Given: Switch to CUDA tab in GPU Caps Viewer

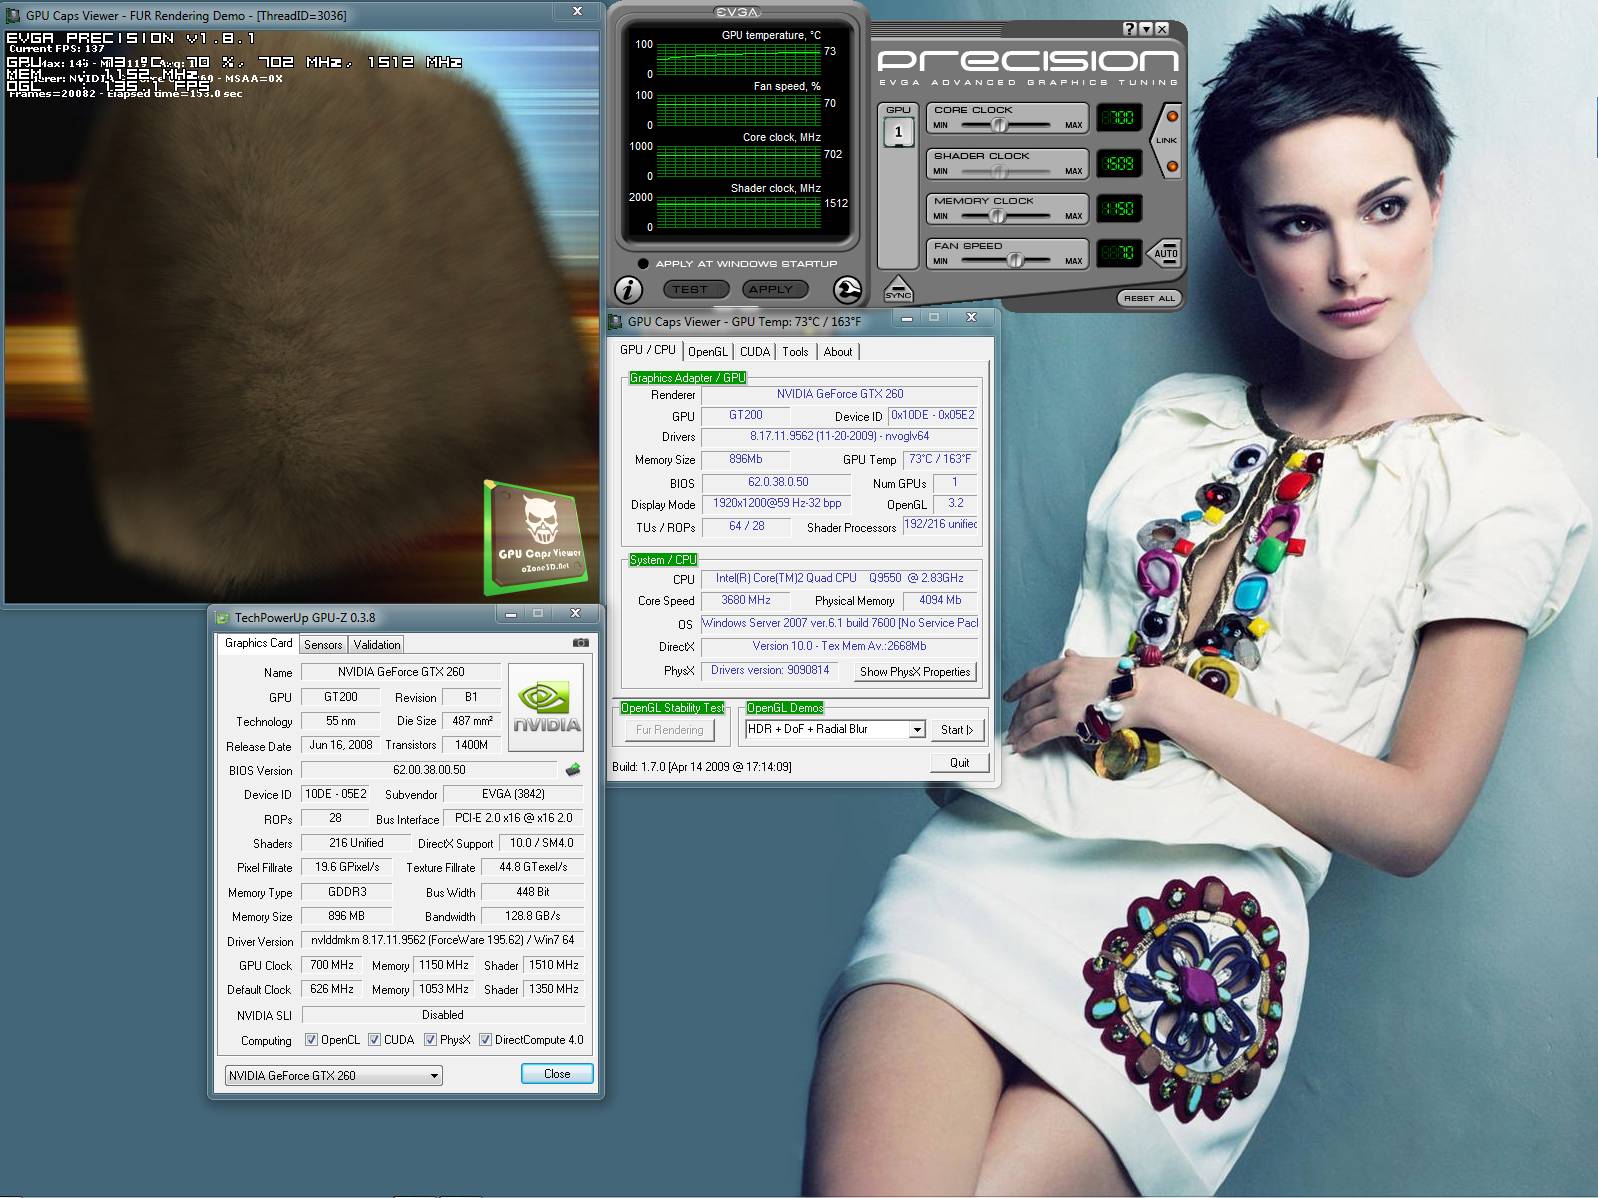Looking at the screenshot, I should point(755,352).
